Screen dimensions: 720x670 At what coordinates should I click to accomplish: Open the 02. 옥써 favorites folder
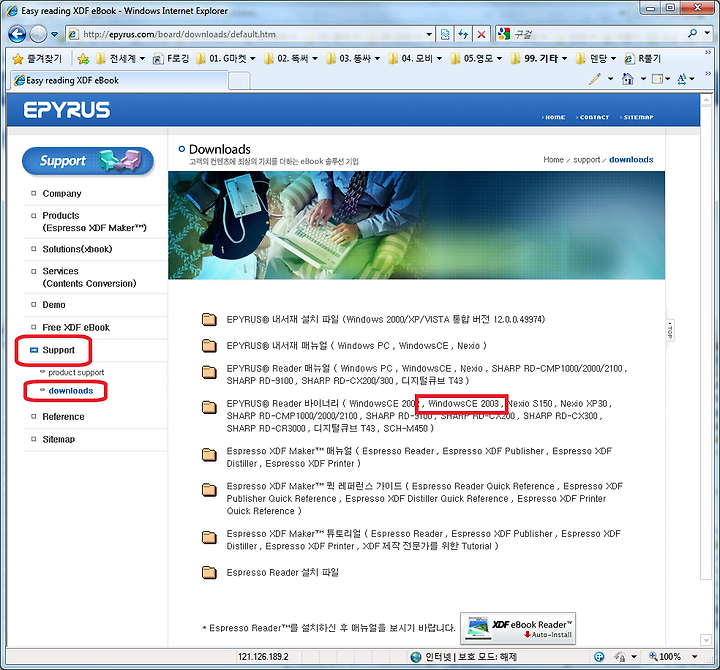click(291, 59)
